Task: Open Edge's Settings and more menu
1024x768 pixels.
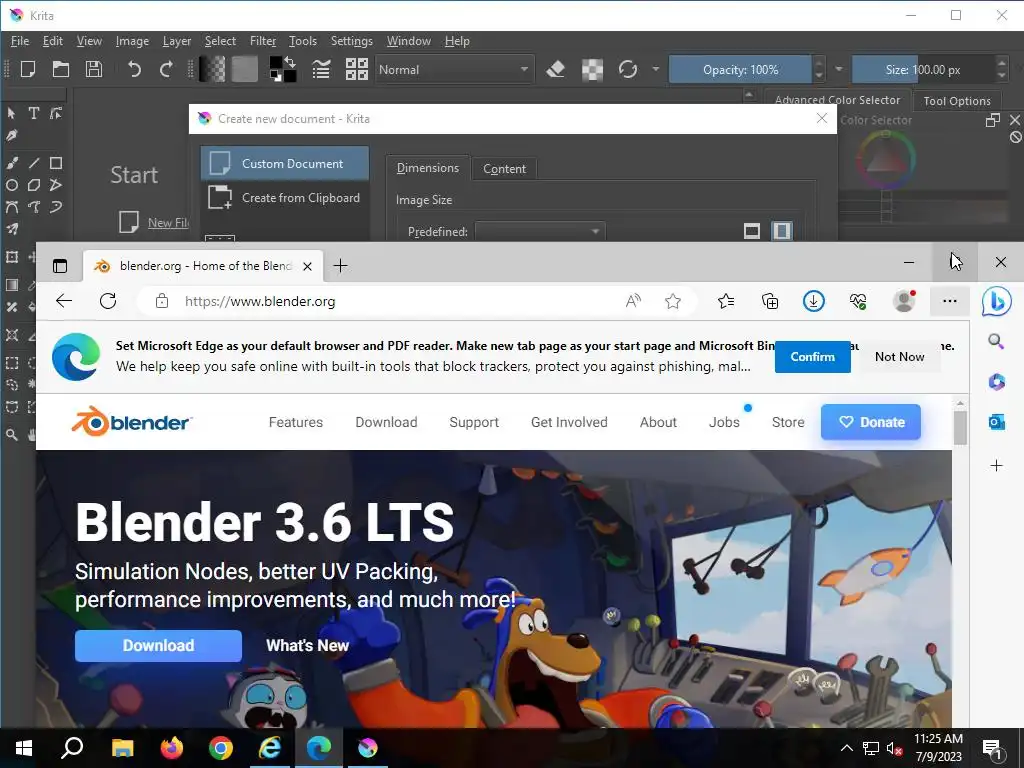Action: (950, 301)
